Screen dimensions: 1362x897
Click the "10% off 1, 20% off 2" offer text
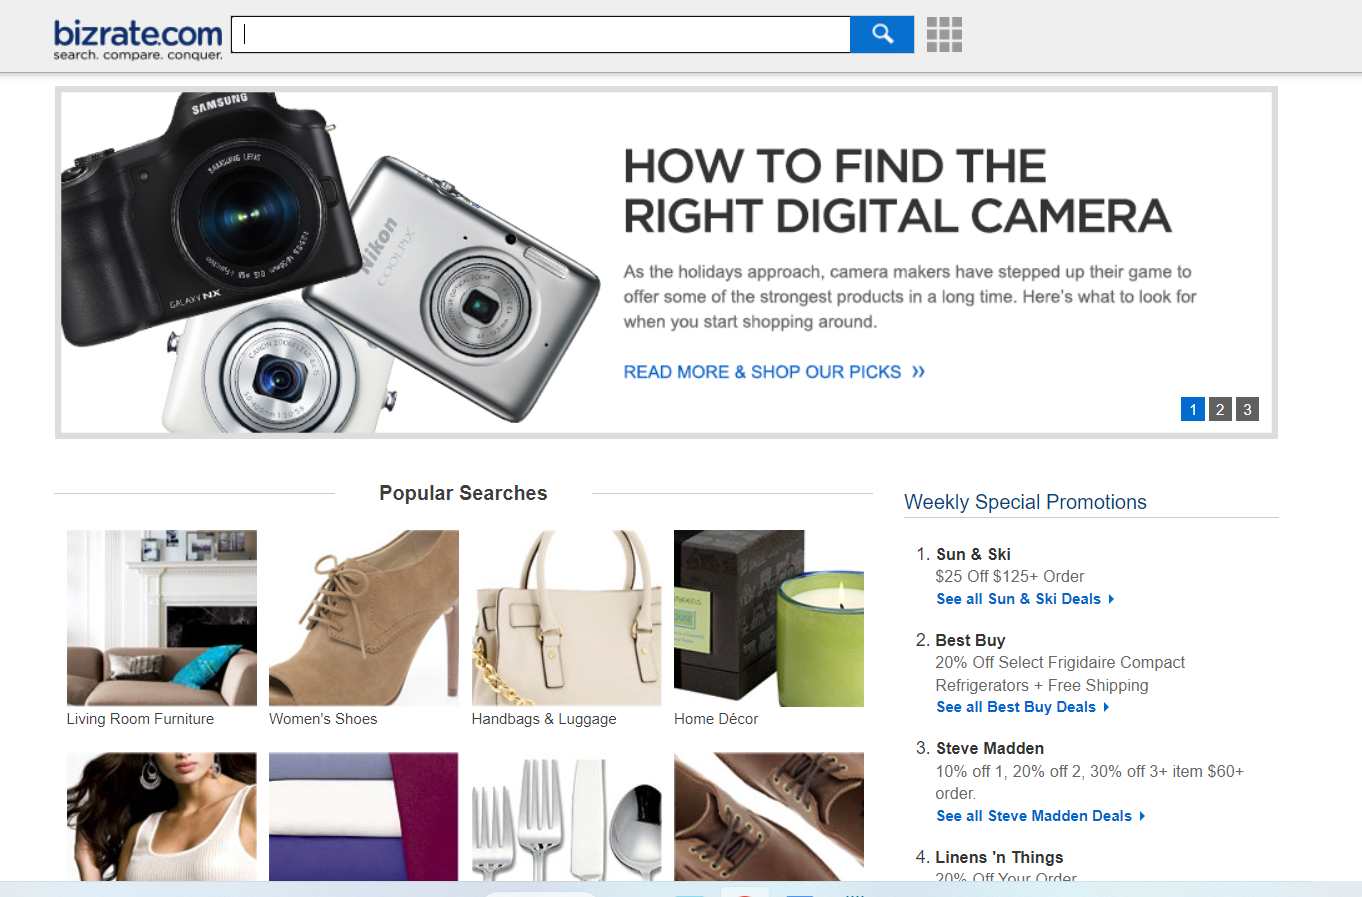click(x=1090, y=782)
